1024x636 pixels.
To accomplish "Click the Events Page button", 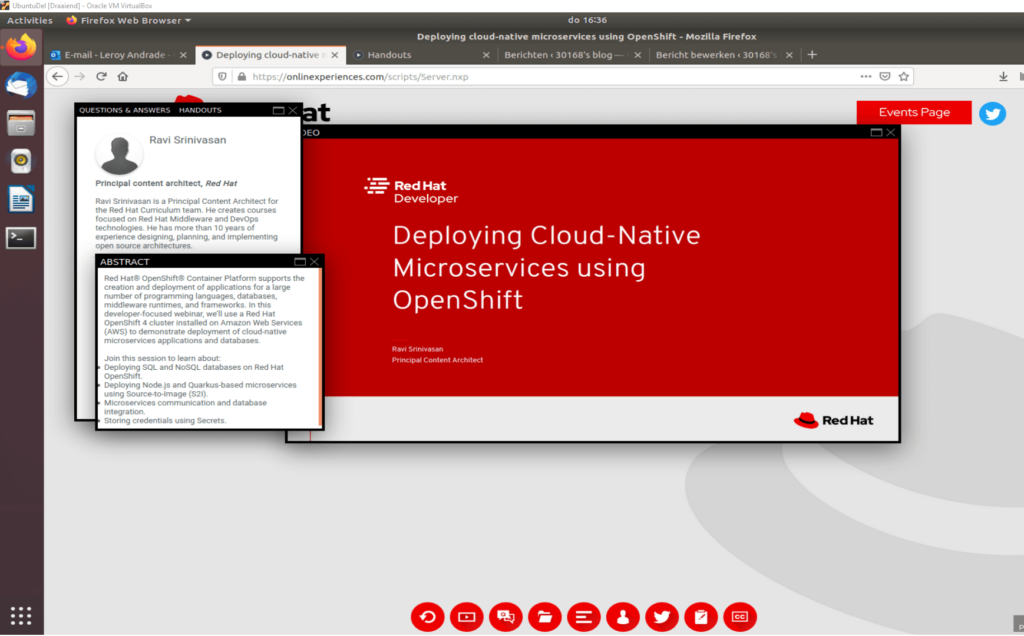I will click(x=913, y=112).
